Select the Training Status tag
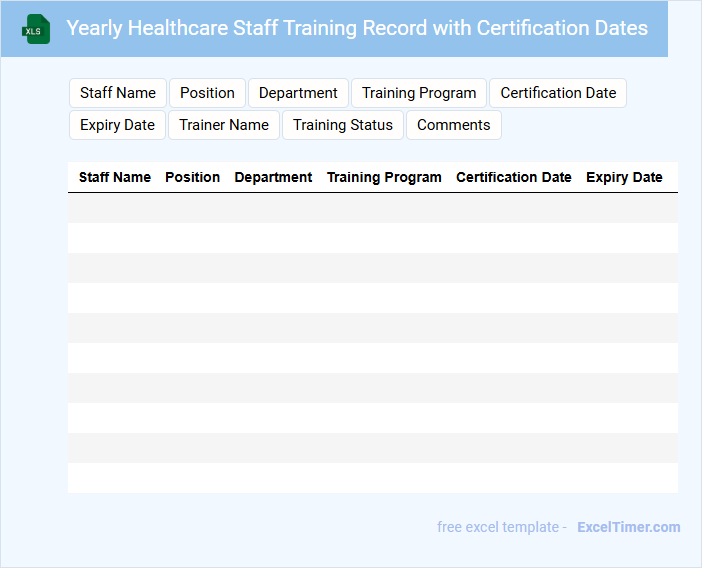 coord(343,125)
